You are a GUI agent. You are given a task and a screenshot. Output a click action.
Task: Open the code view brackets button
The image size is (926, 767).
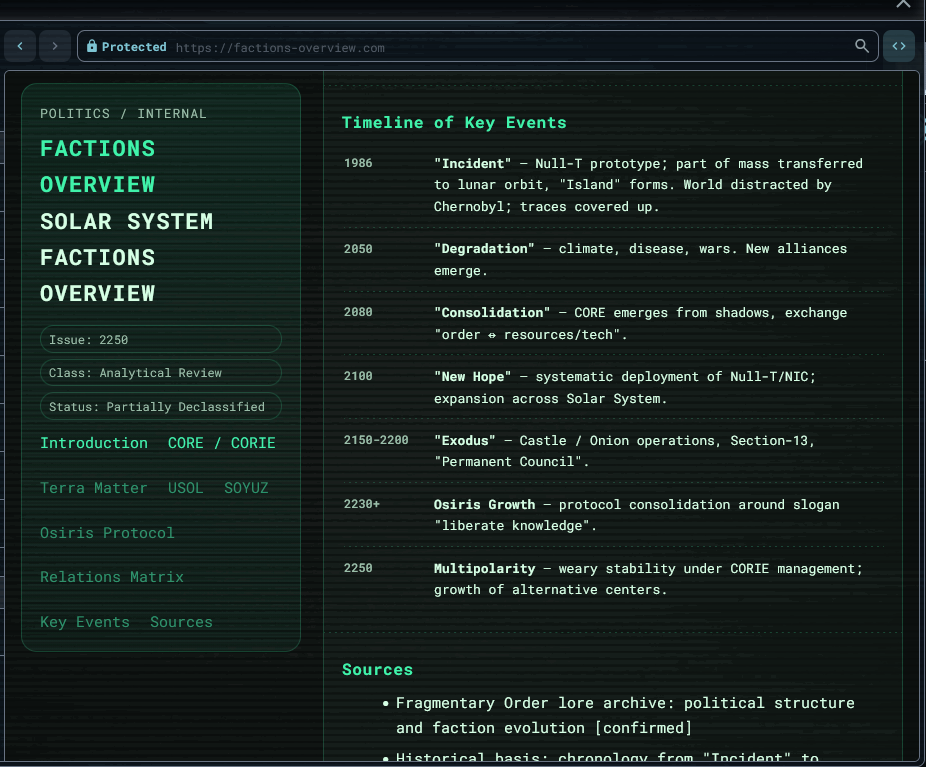click(x=899, y=46)
